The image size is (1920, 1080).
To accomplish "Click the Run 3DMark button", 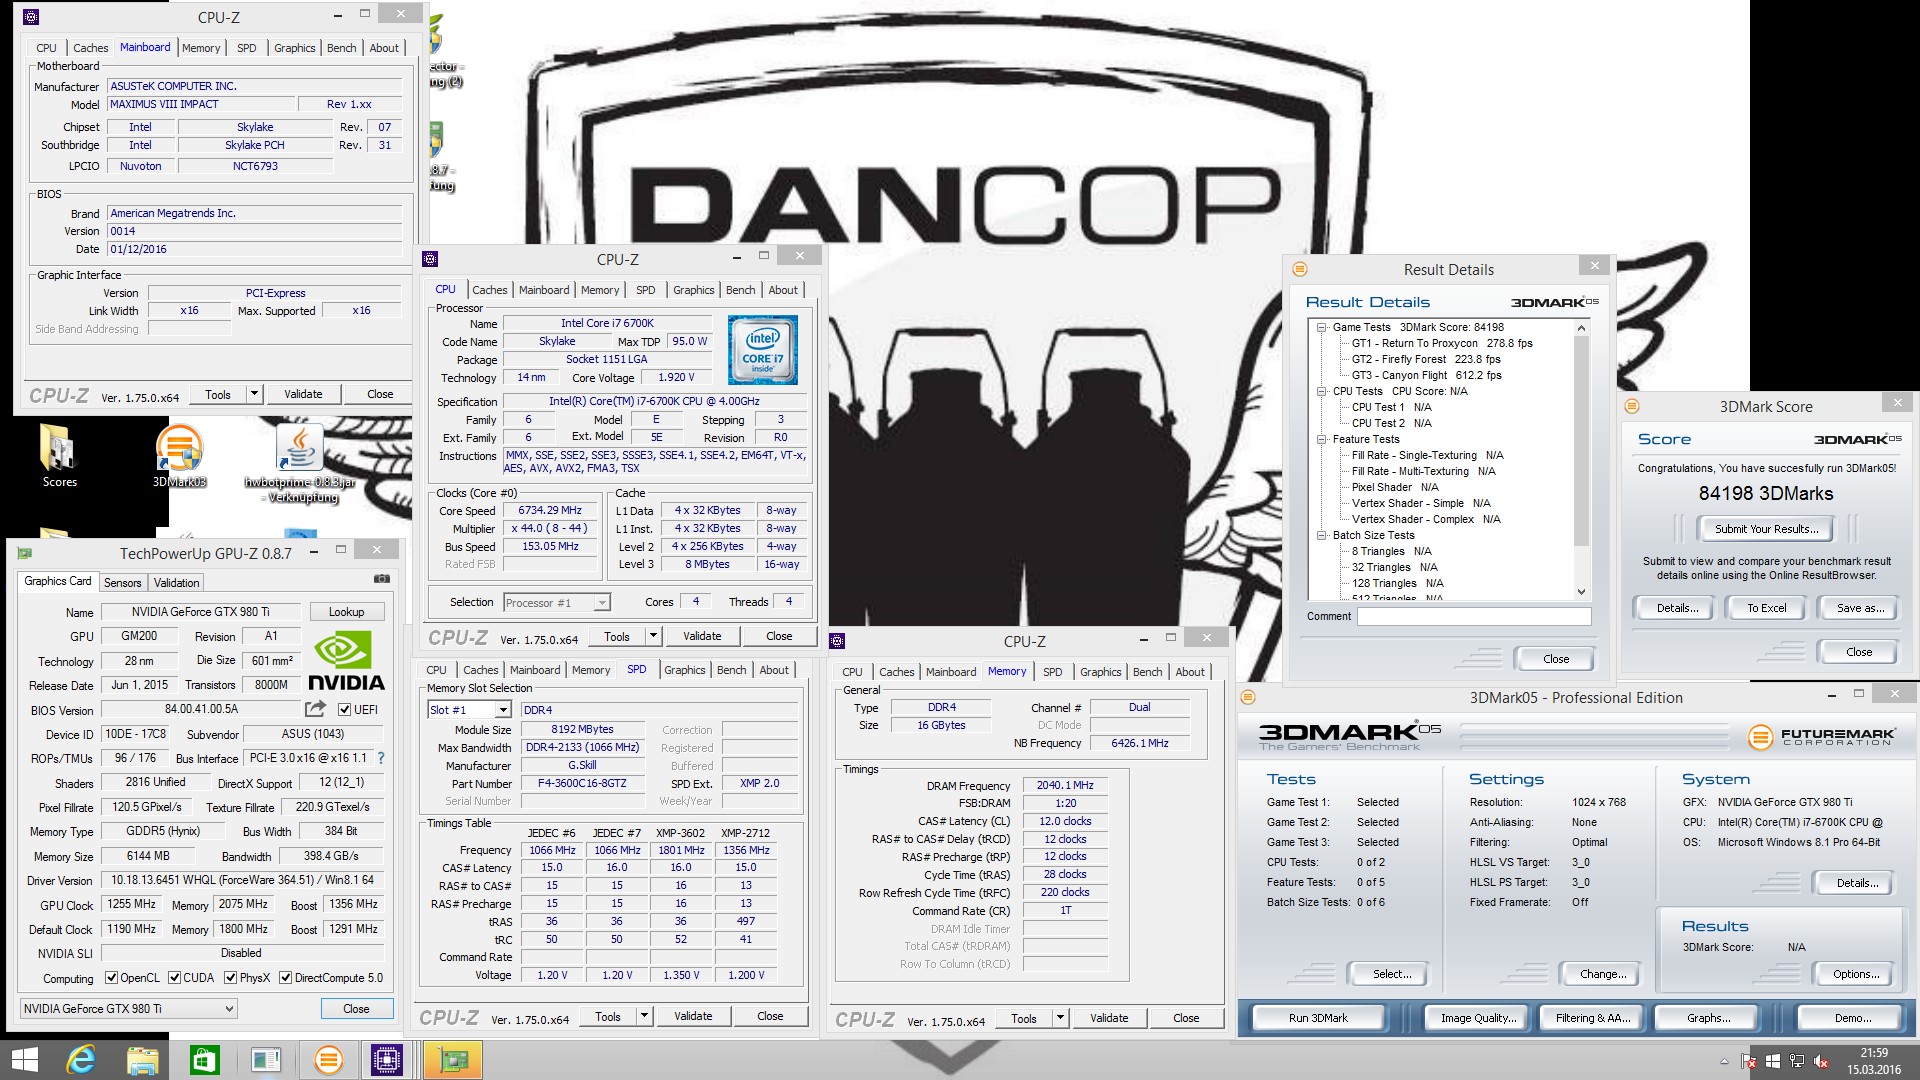I will click(x=1317, y=1018).
